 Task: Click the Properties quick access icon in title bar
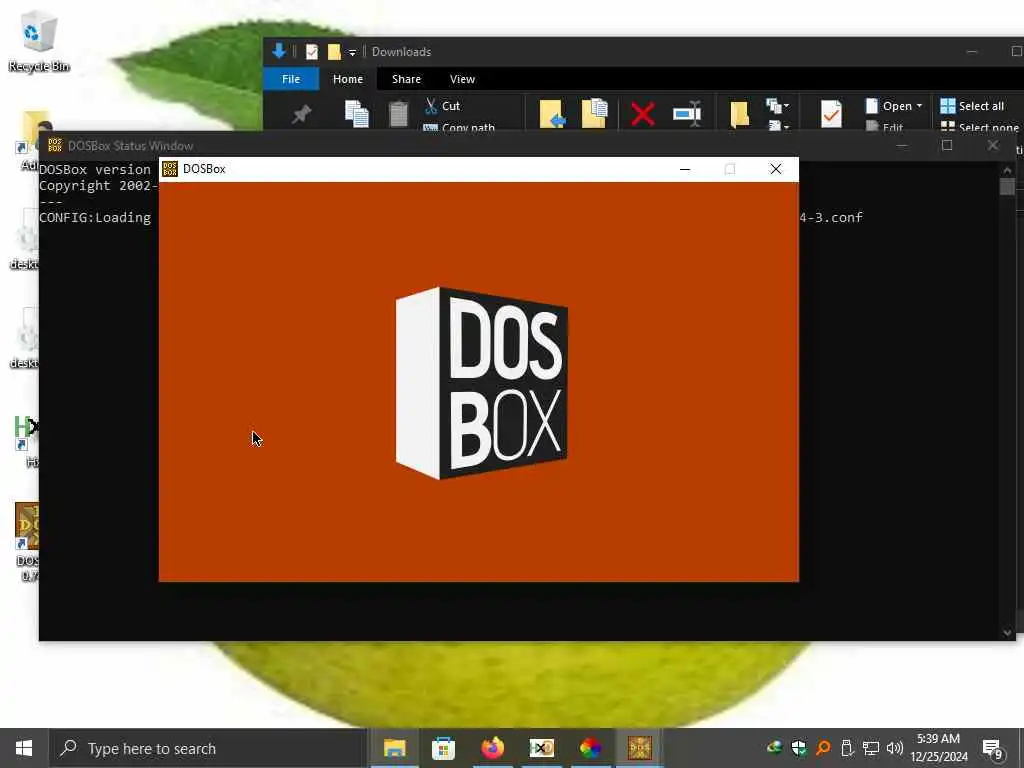click(x=312, y=52)
